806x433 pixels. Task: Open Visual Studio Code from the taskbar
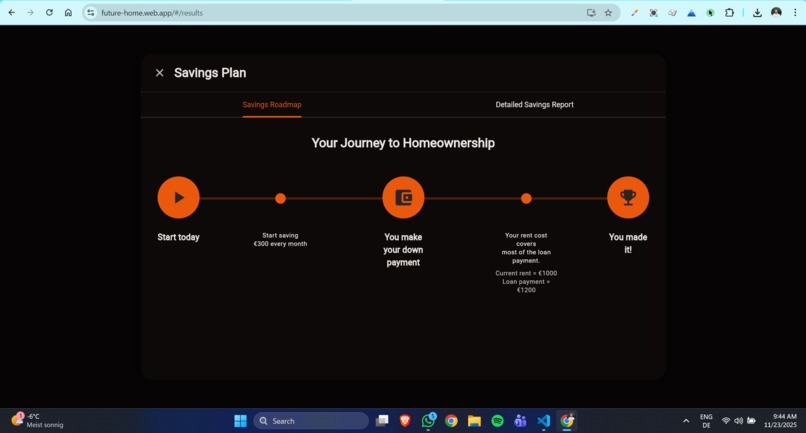click(543, 421)
